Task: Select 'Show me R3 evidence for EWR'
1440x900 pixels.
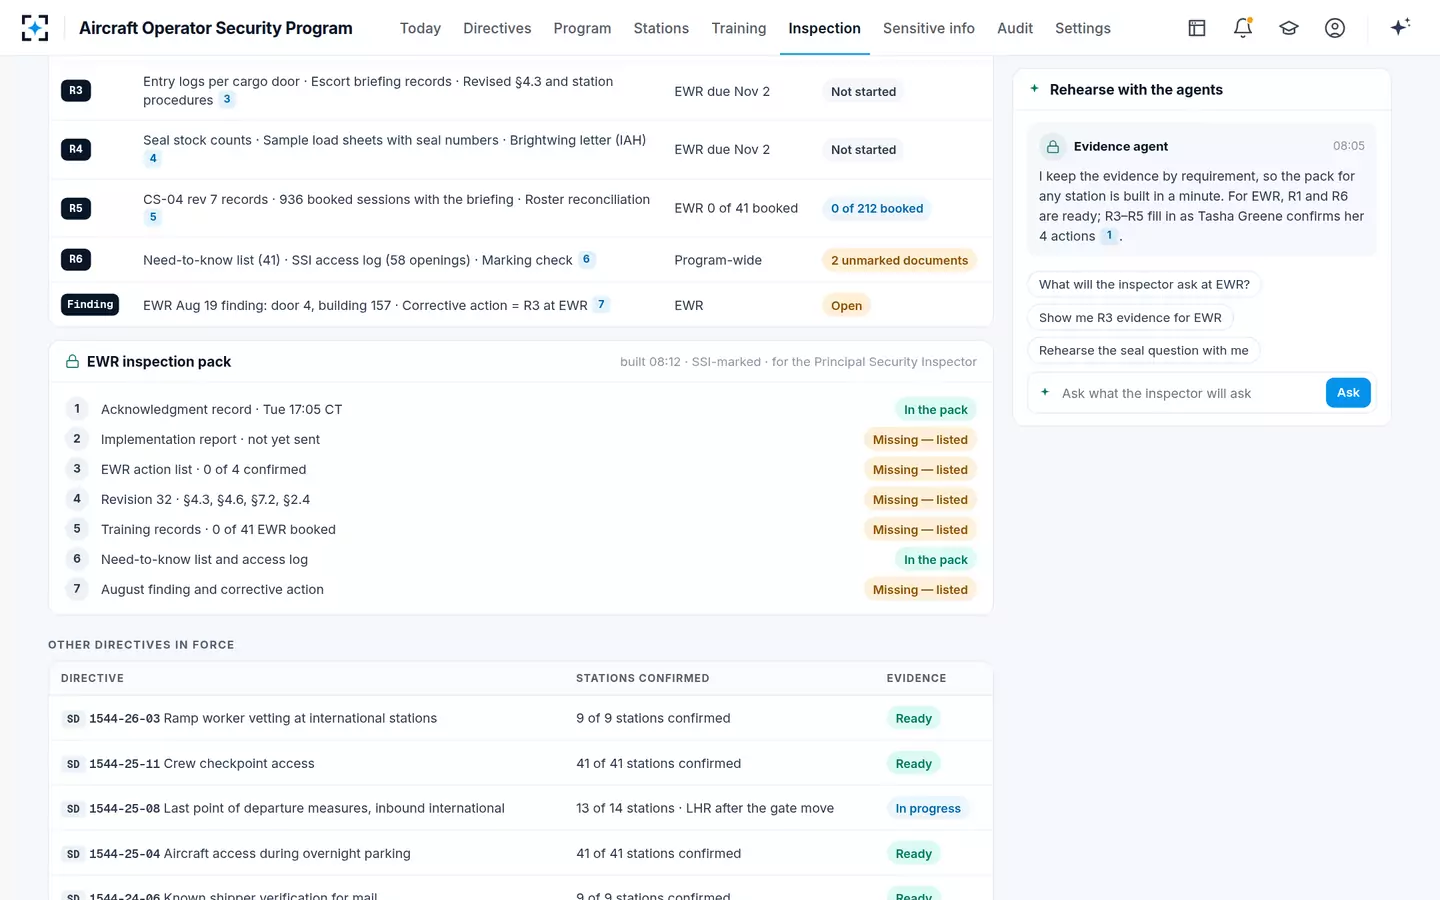Action: point(1130,318)
